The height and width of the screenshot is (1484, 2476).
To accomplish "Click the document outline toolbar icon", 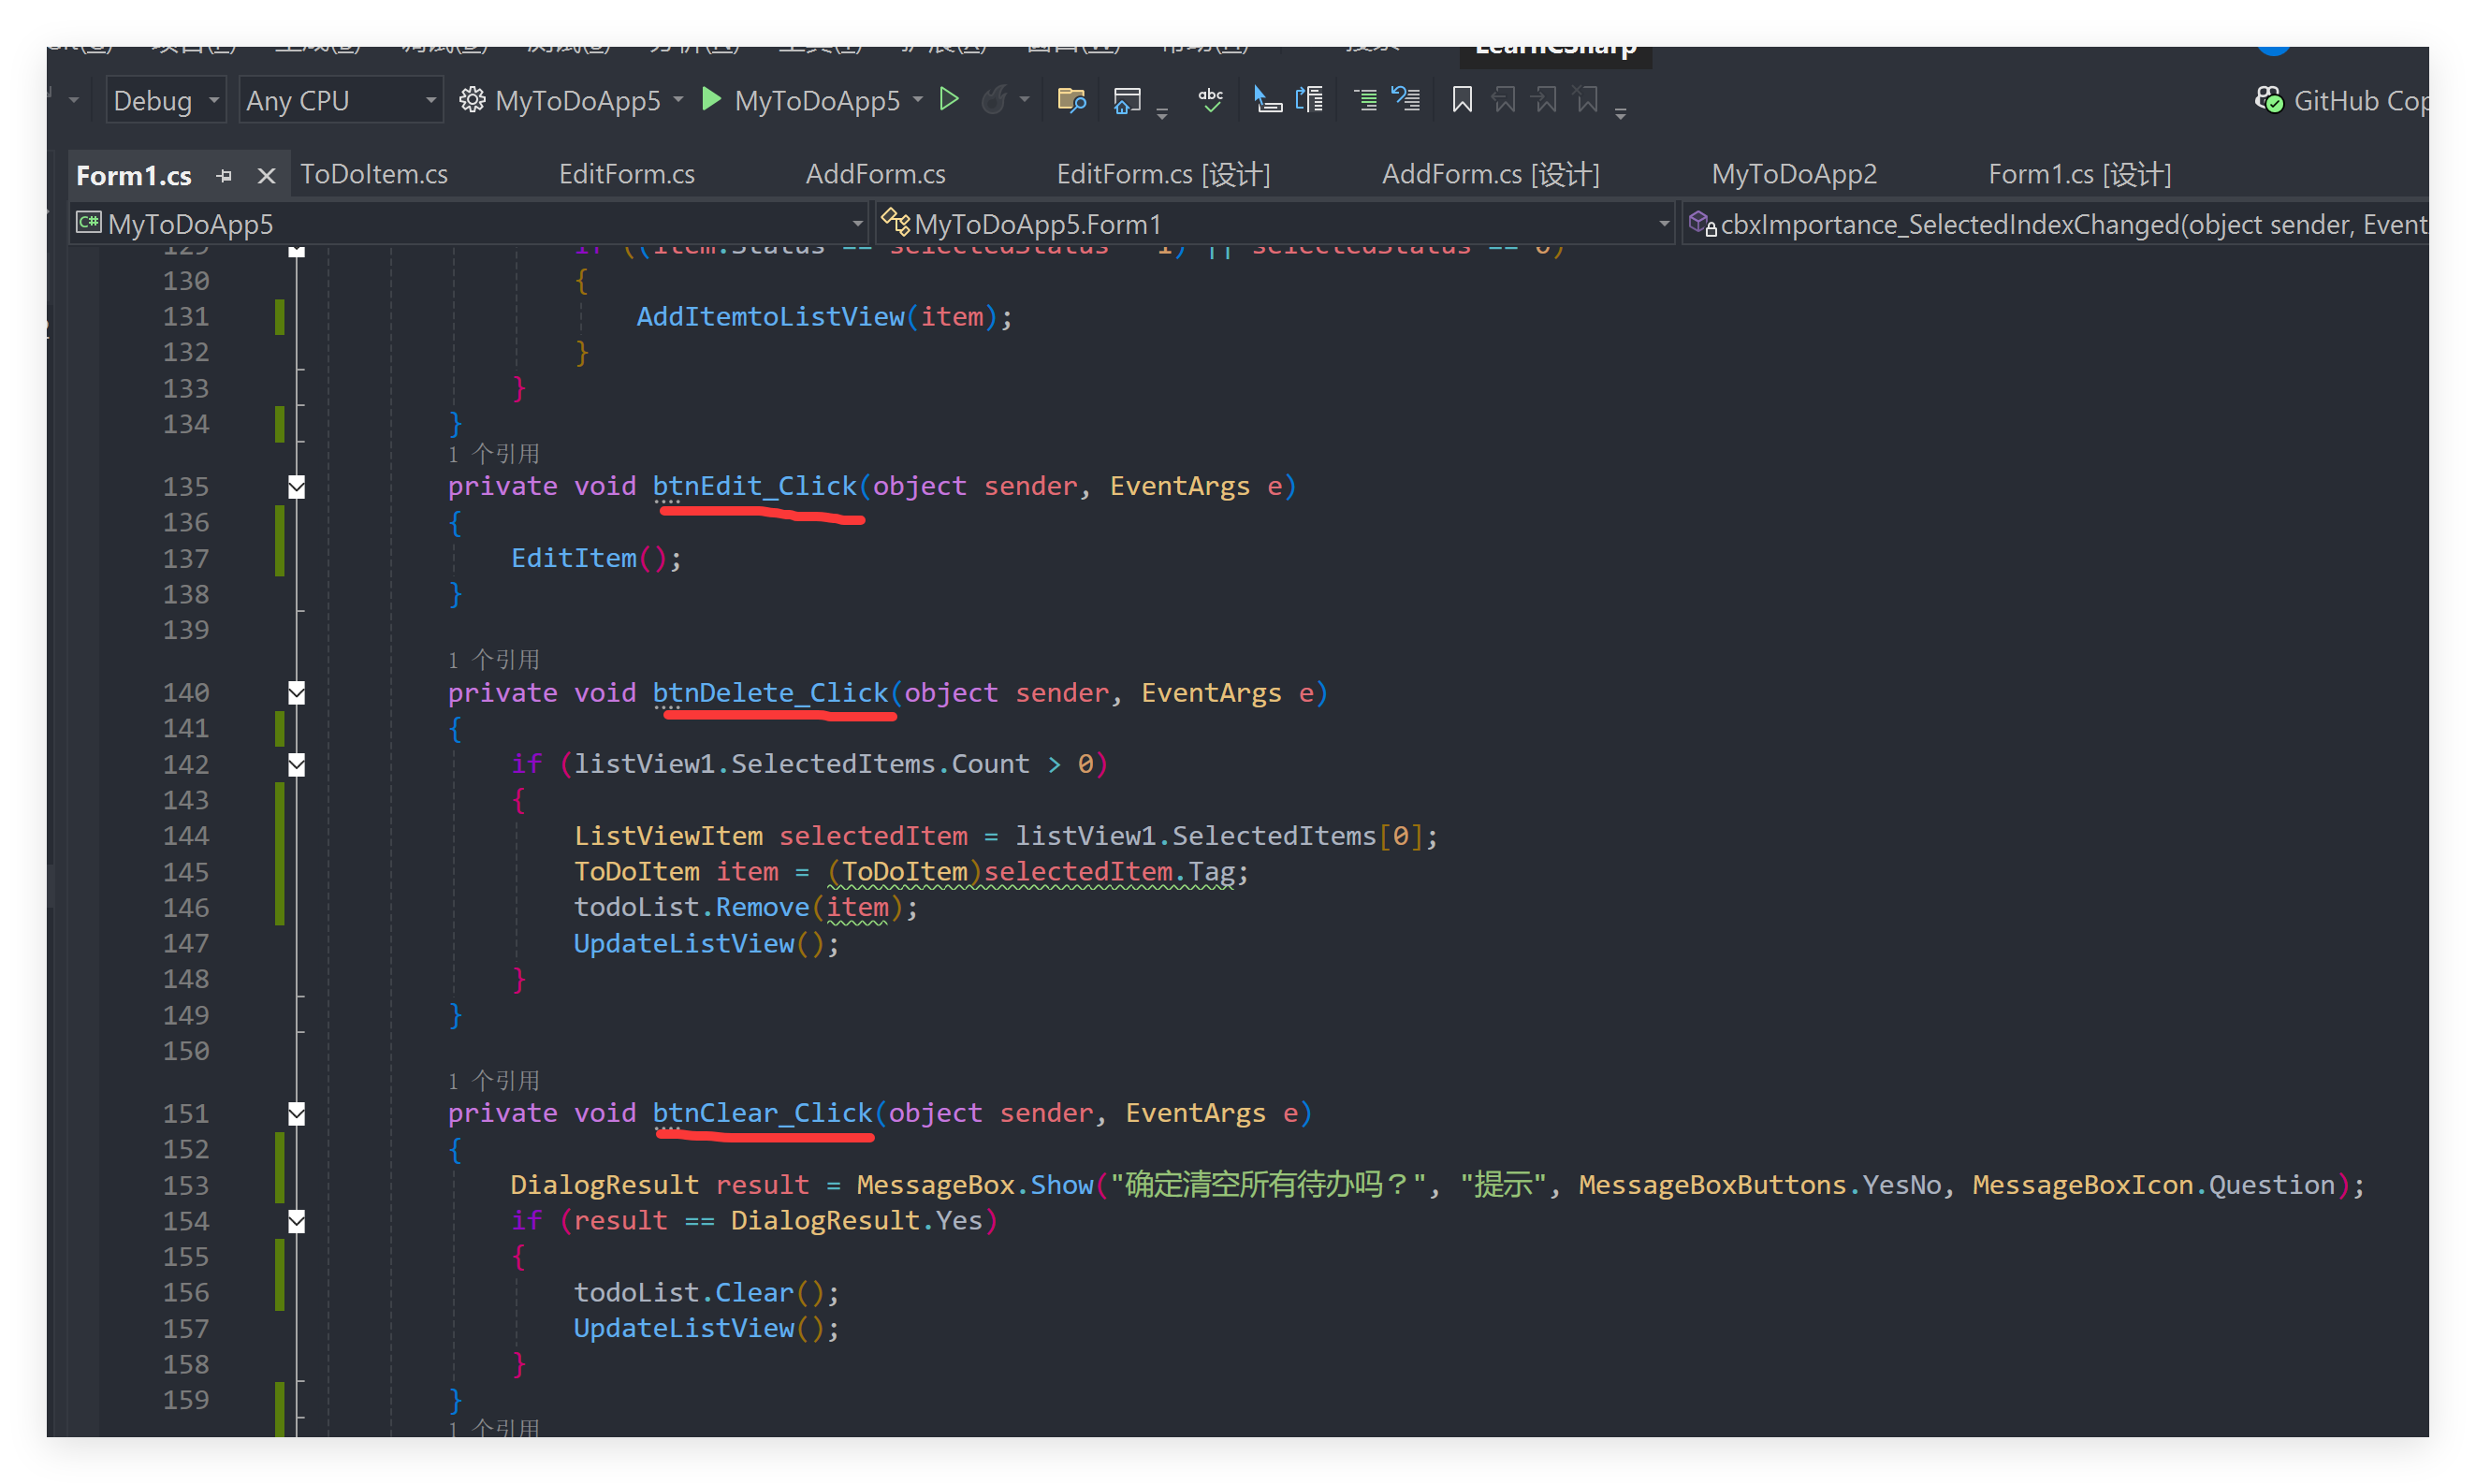I will pos(1309,100).
